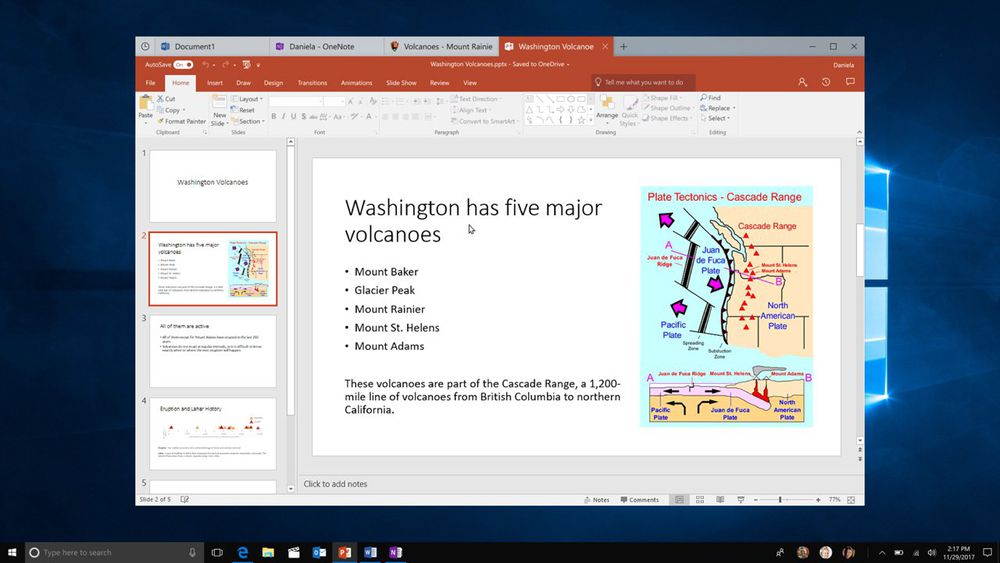Click the Share person icon
Image resolution: width=1000 pixels, height=563 pixels.
coord(802,83)
